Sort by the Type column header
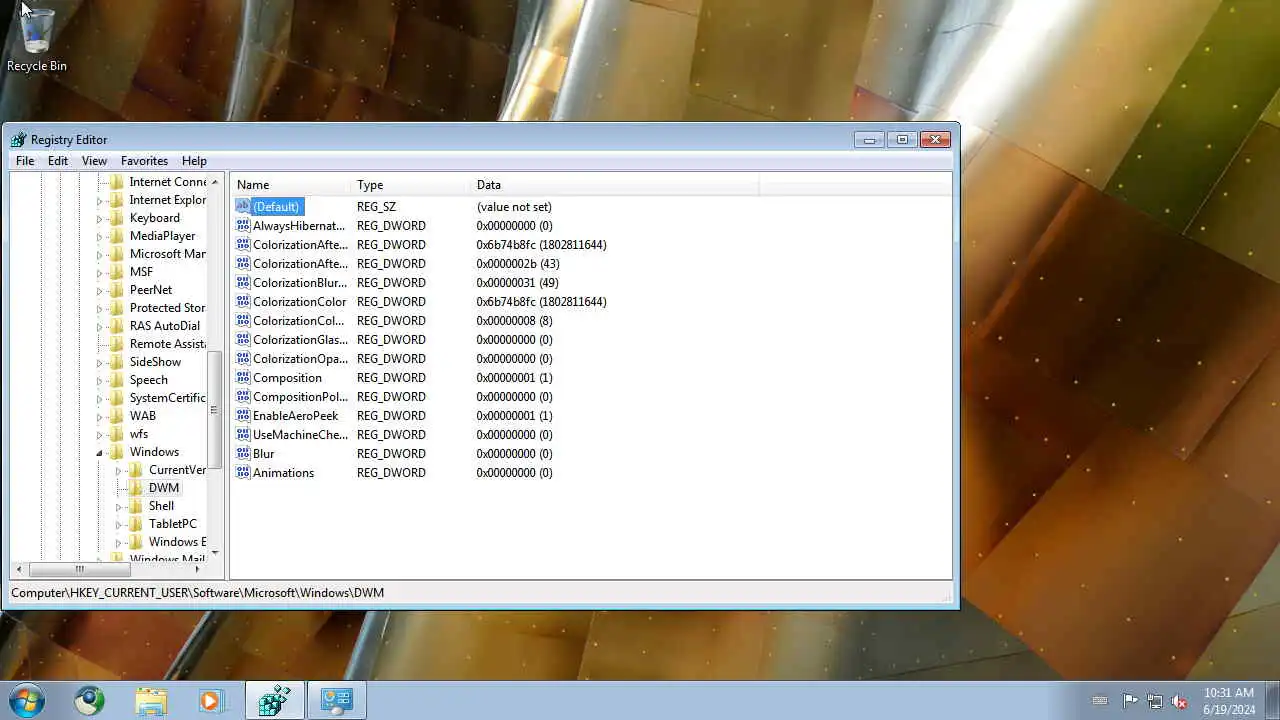The width and height of the screenshot is (1280, 720). [411, 185]
